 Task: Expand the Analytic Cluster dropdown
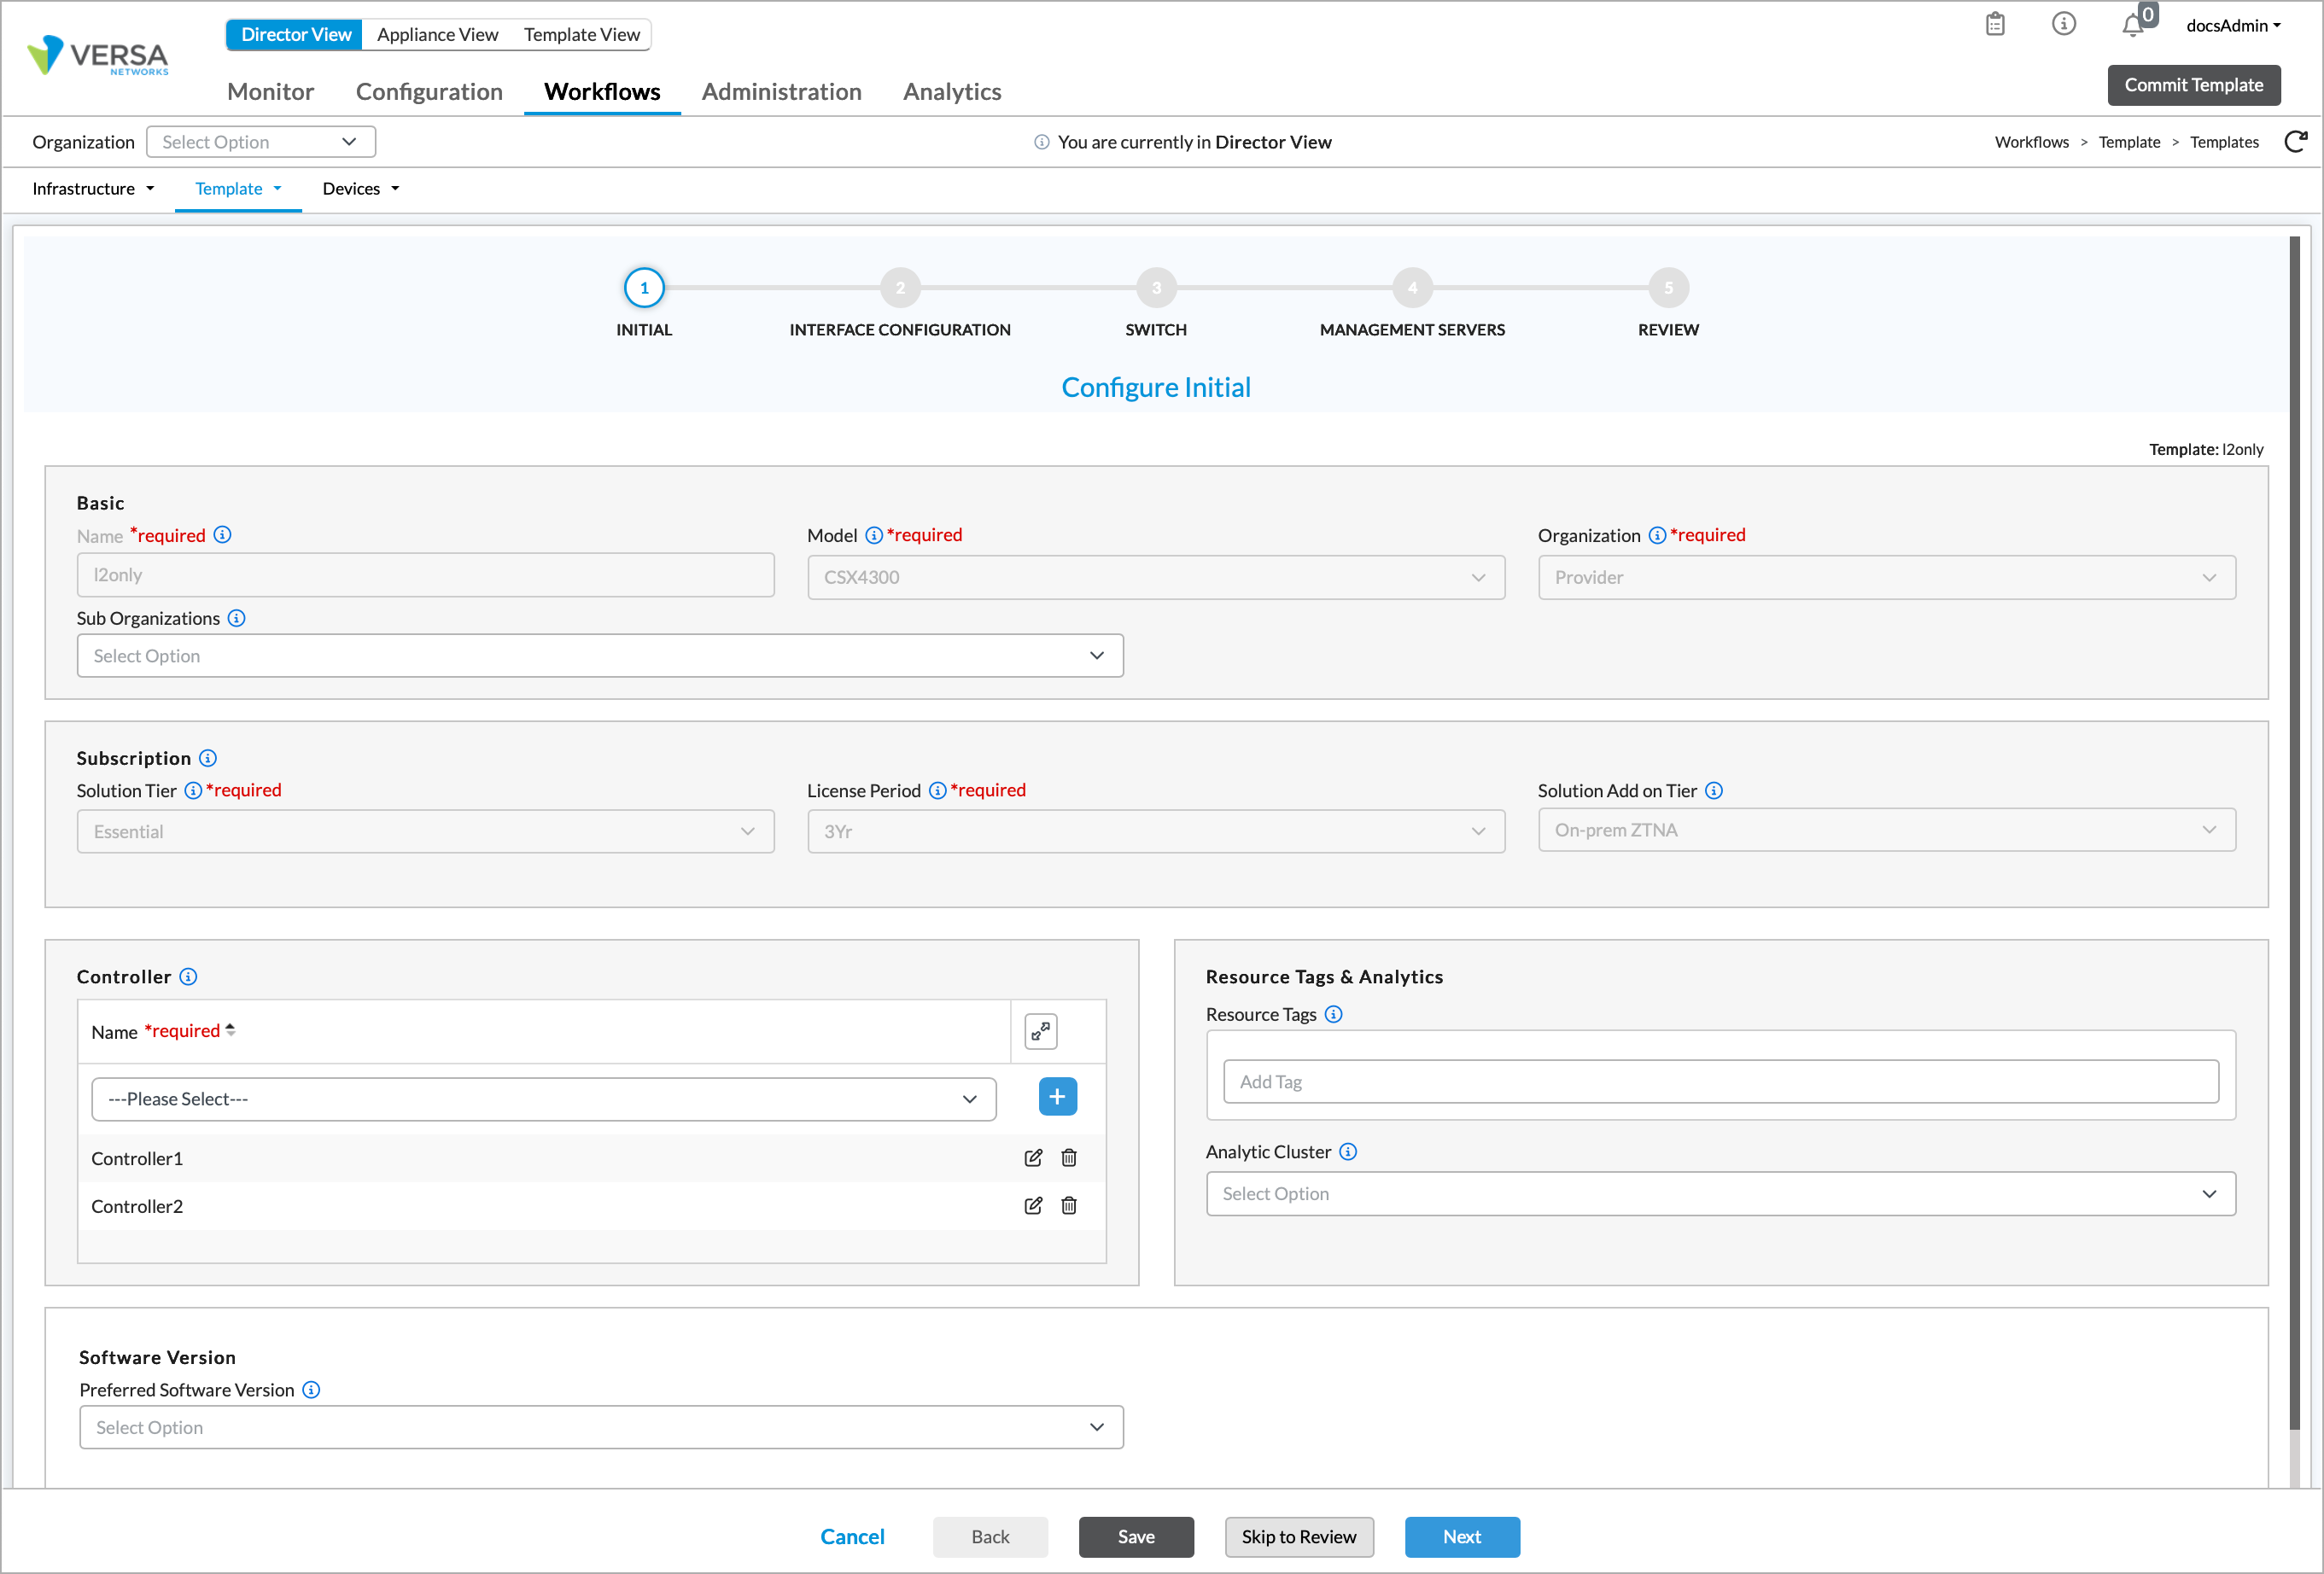point(1720,1194)
